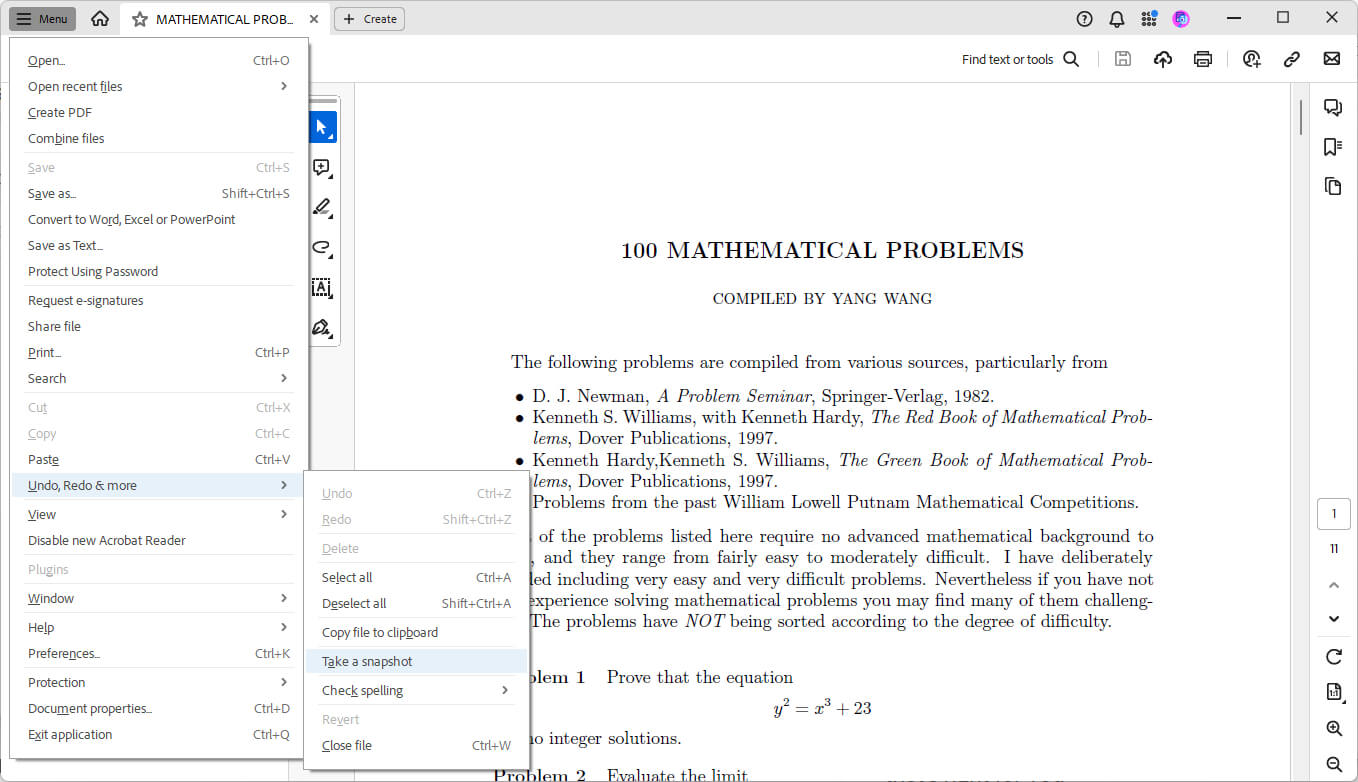Click the vertical document scrollbar

click(1300, 116)
